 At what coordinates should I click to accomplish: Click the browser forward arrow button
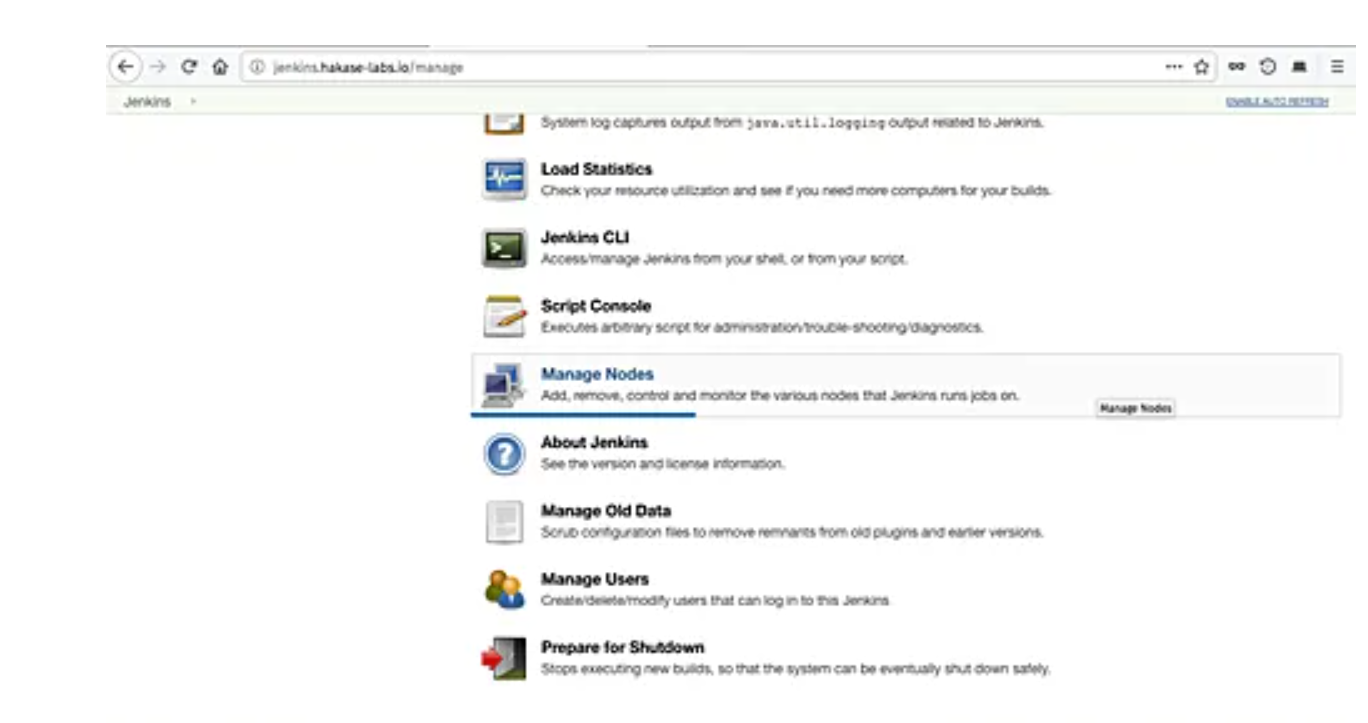(x=157, y=67)
